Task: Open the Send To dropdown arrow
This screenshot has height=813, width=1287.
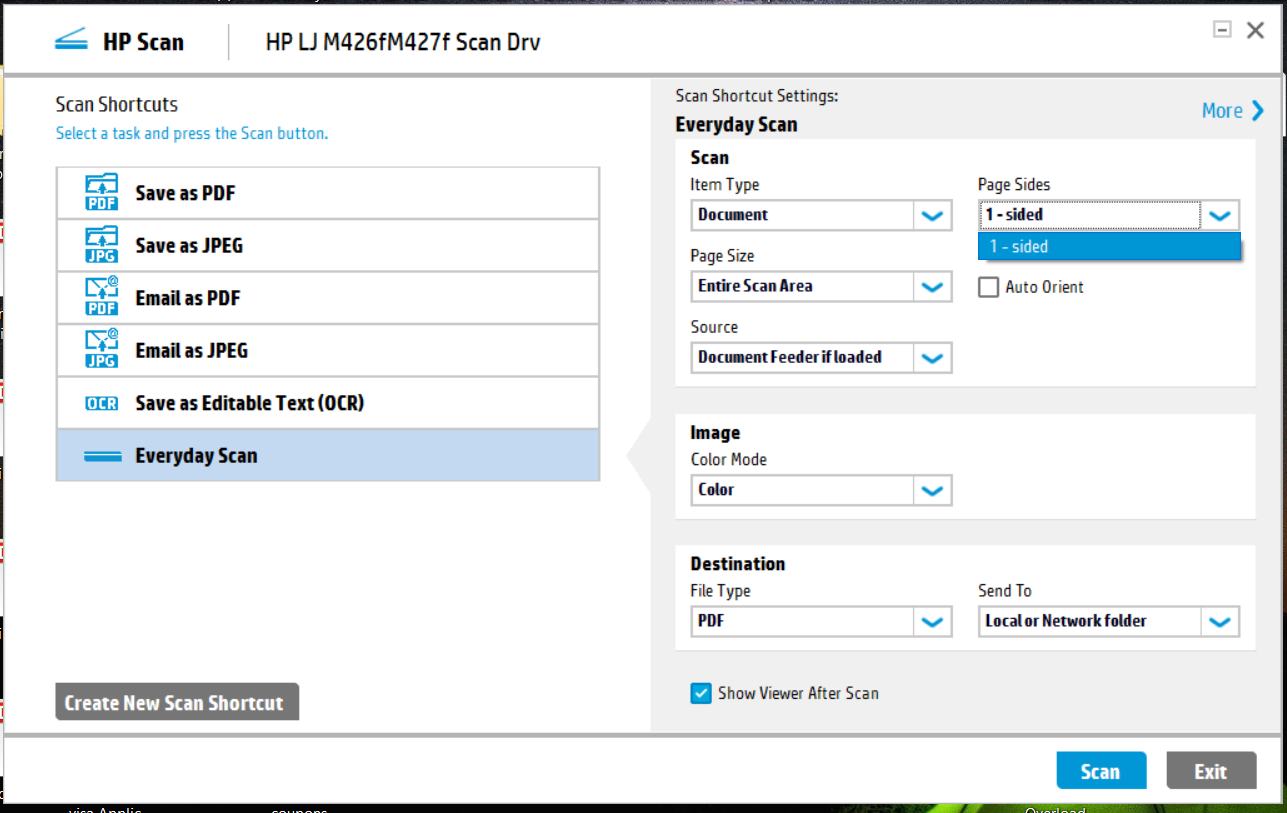Action: pos(1219,622)
